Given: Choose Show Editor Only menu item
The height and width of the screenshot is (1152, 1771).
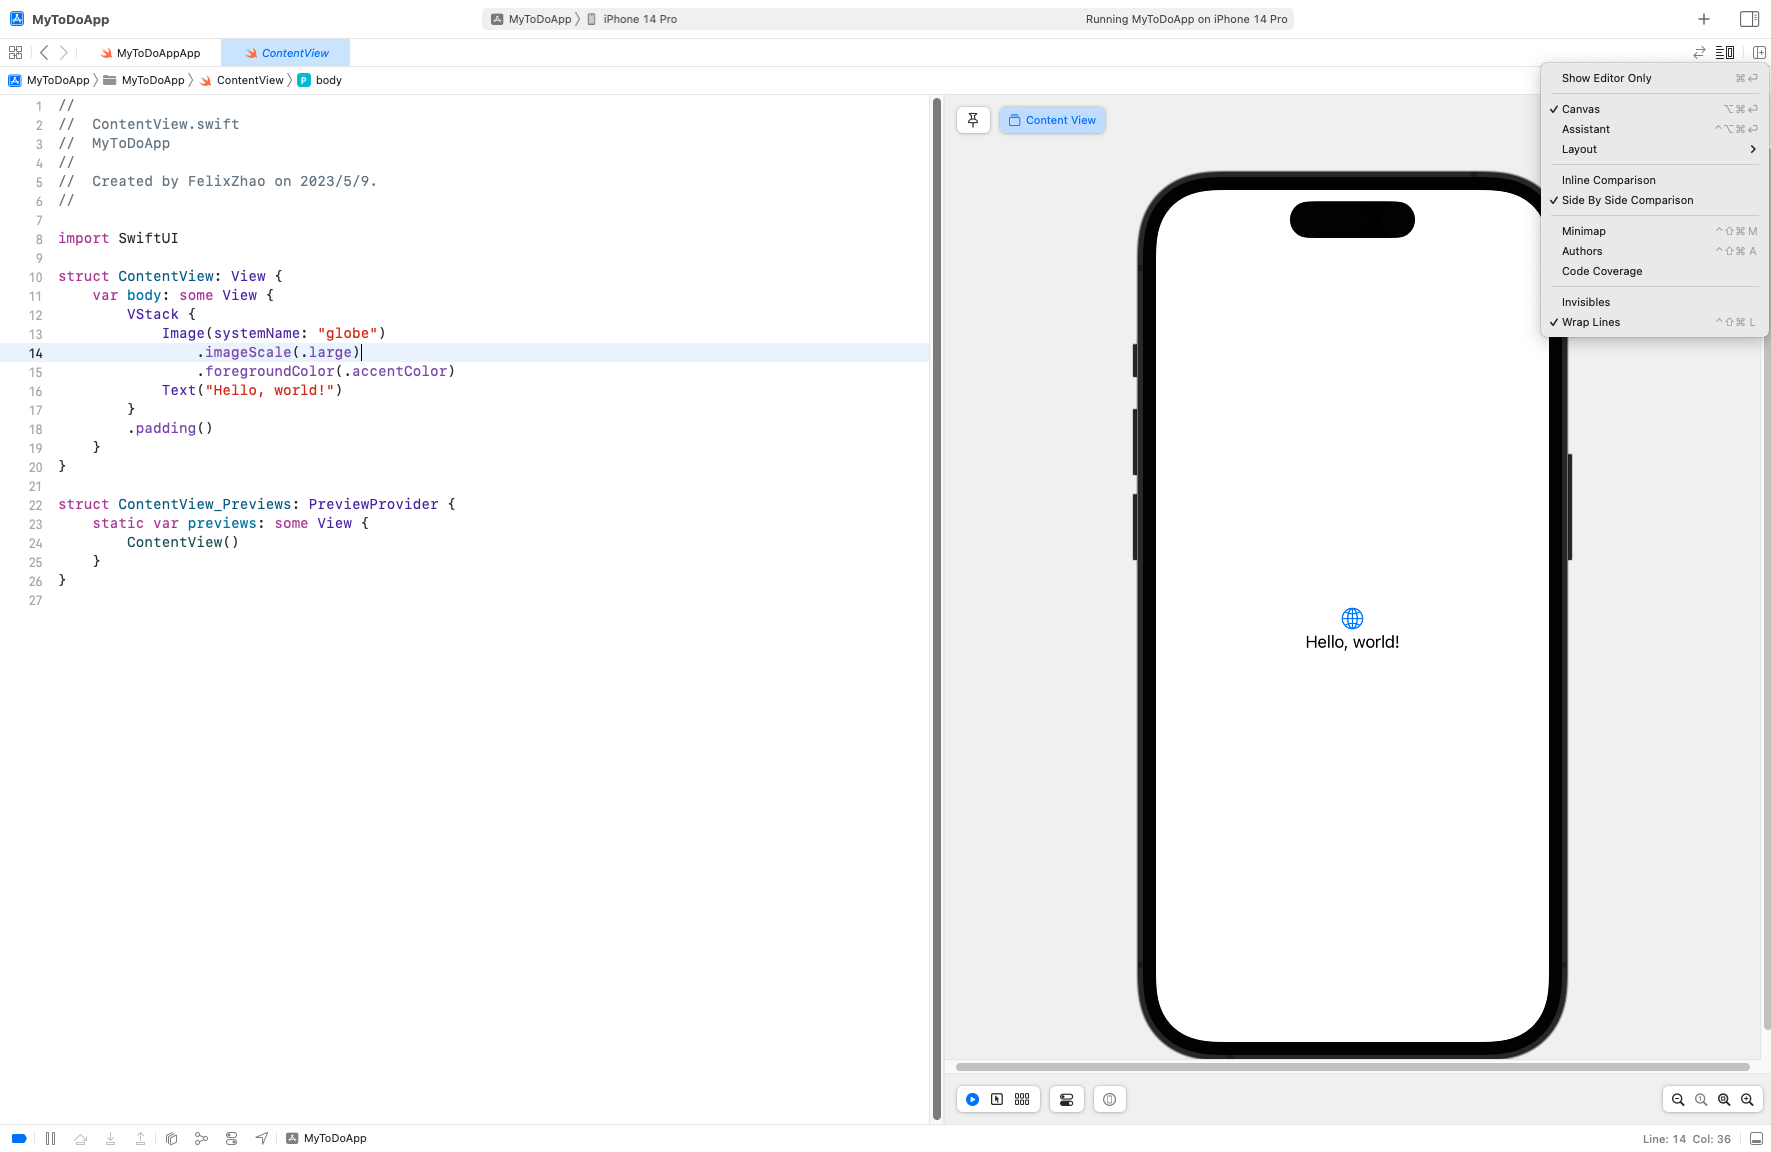Looking at the screenshot, I should pos(1606,78).
